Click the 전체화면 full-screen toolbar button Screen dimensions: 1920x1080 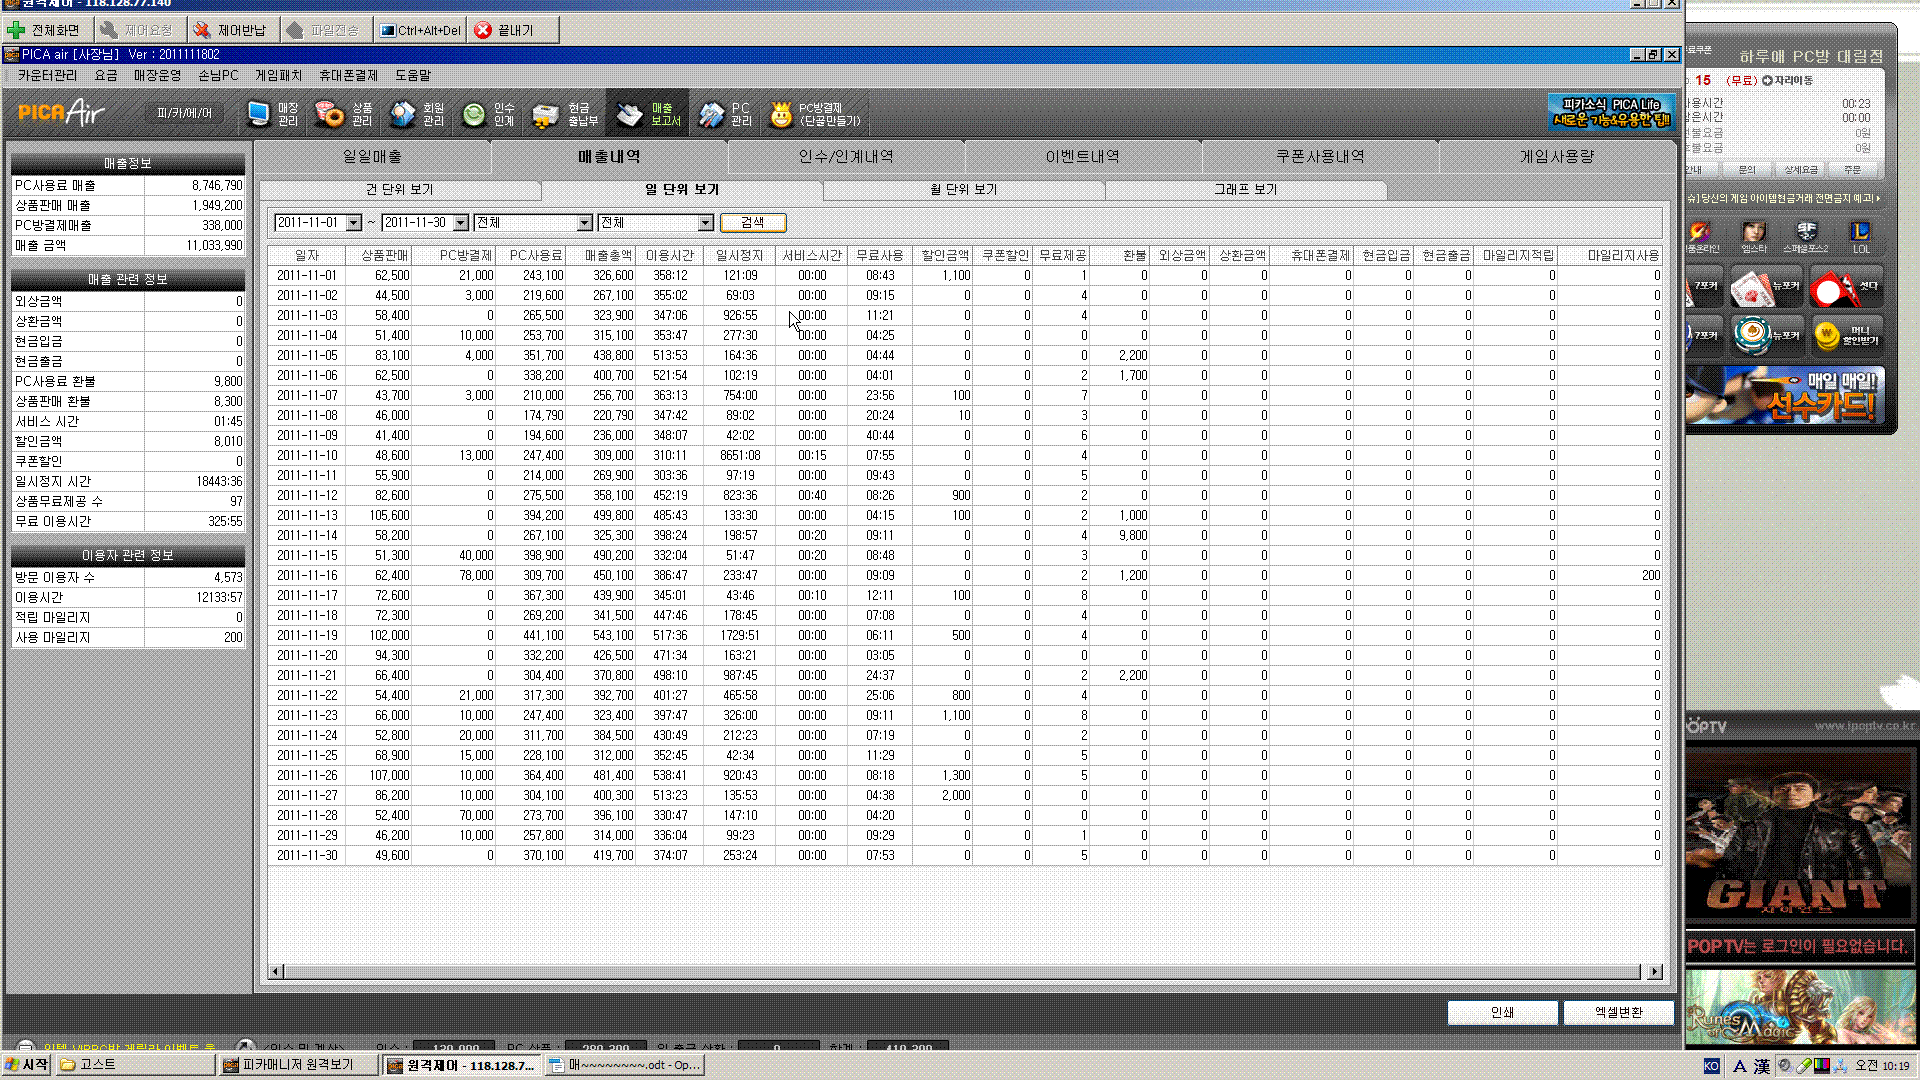click(46, 30)
